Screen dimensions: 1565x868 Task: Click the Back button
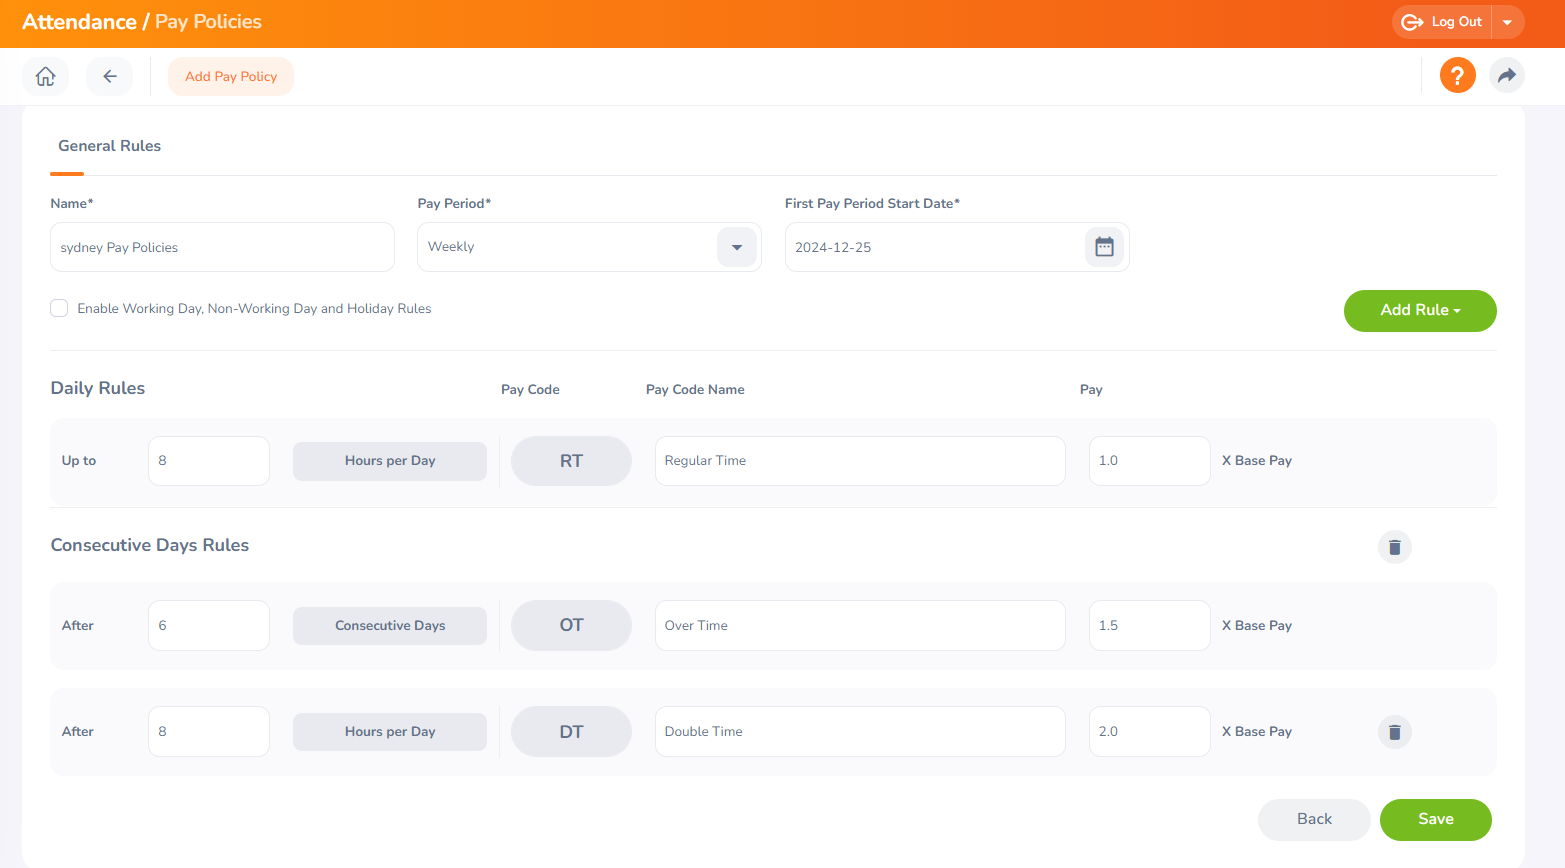click(x=1314, y=820)
